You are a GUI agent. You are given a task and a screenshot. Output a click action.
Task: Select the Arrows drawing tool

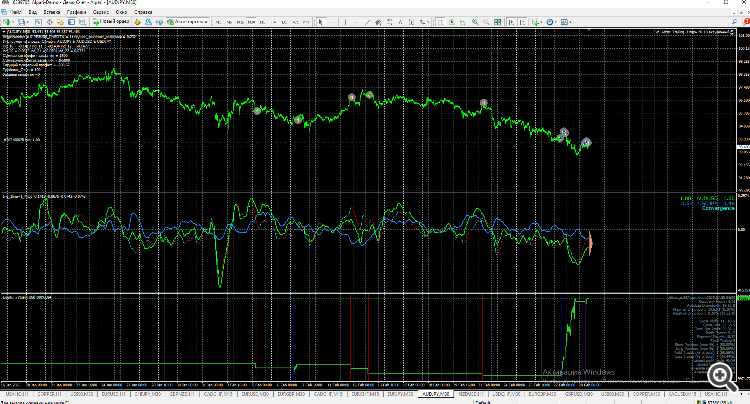point(422,22)
